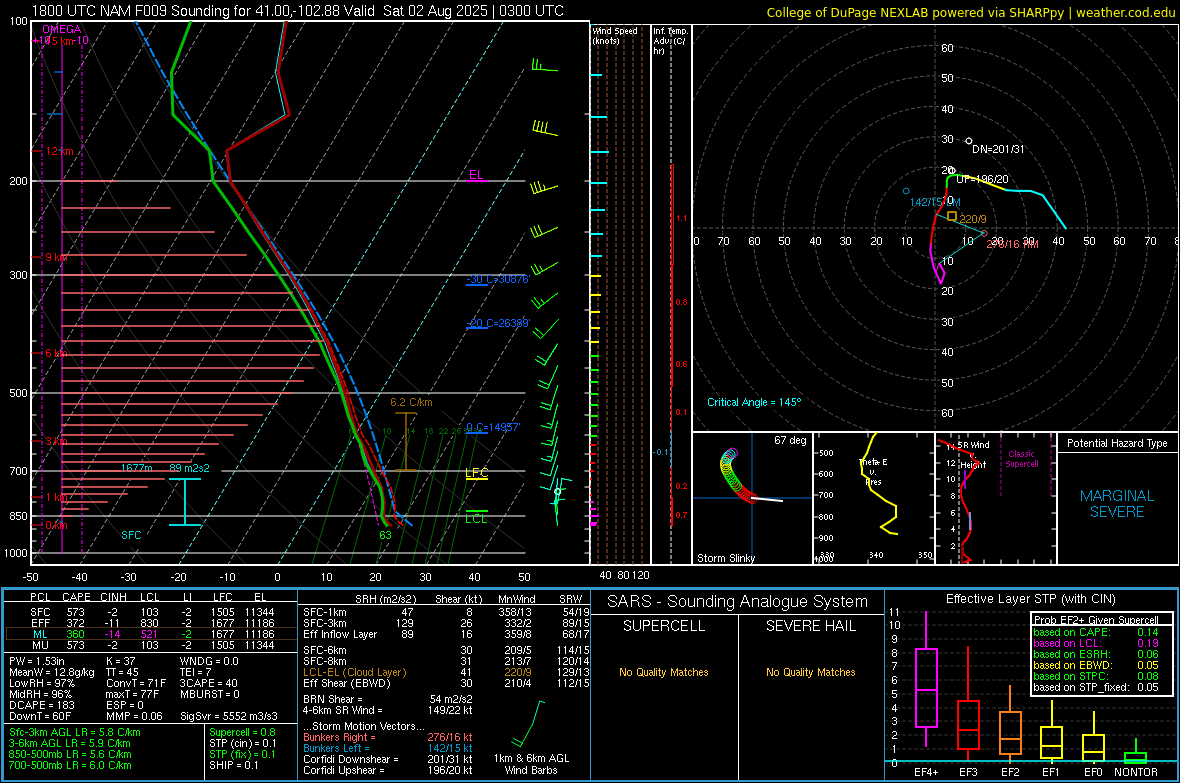1180x783 pixels.
Task: Click the 'based on ESRH' probability row
Action: point(1096,654)
